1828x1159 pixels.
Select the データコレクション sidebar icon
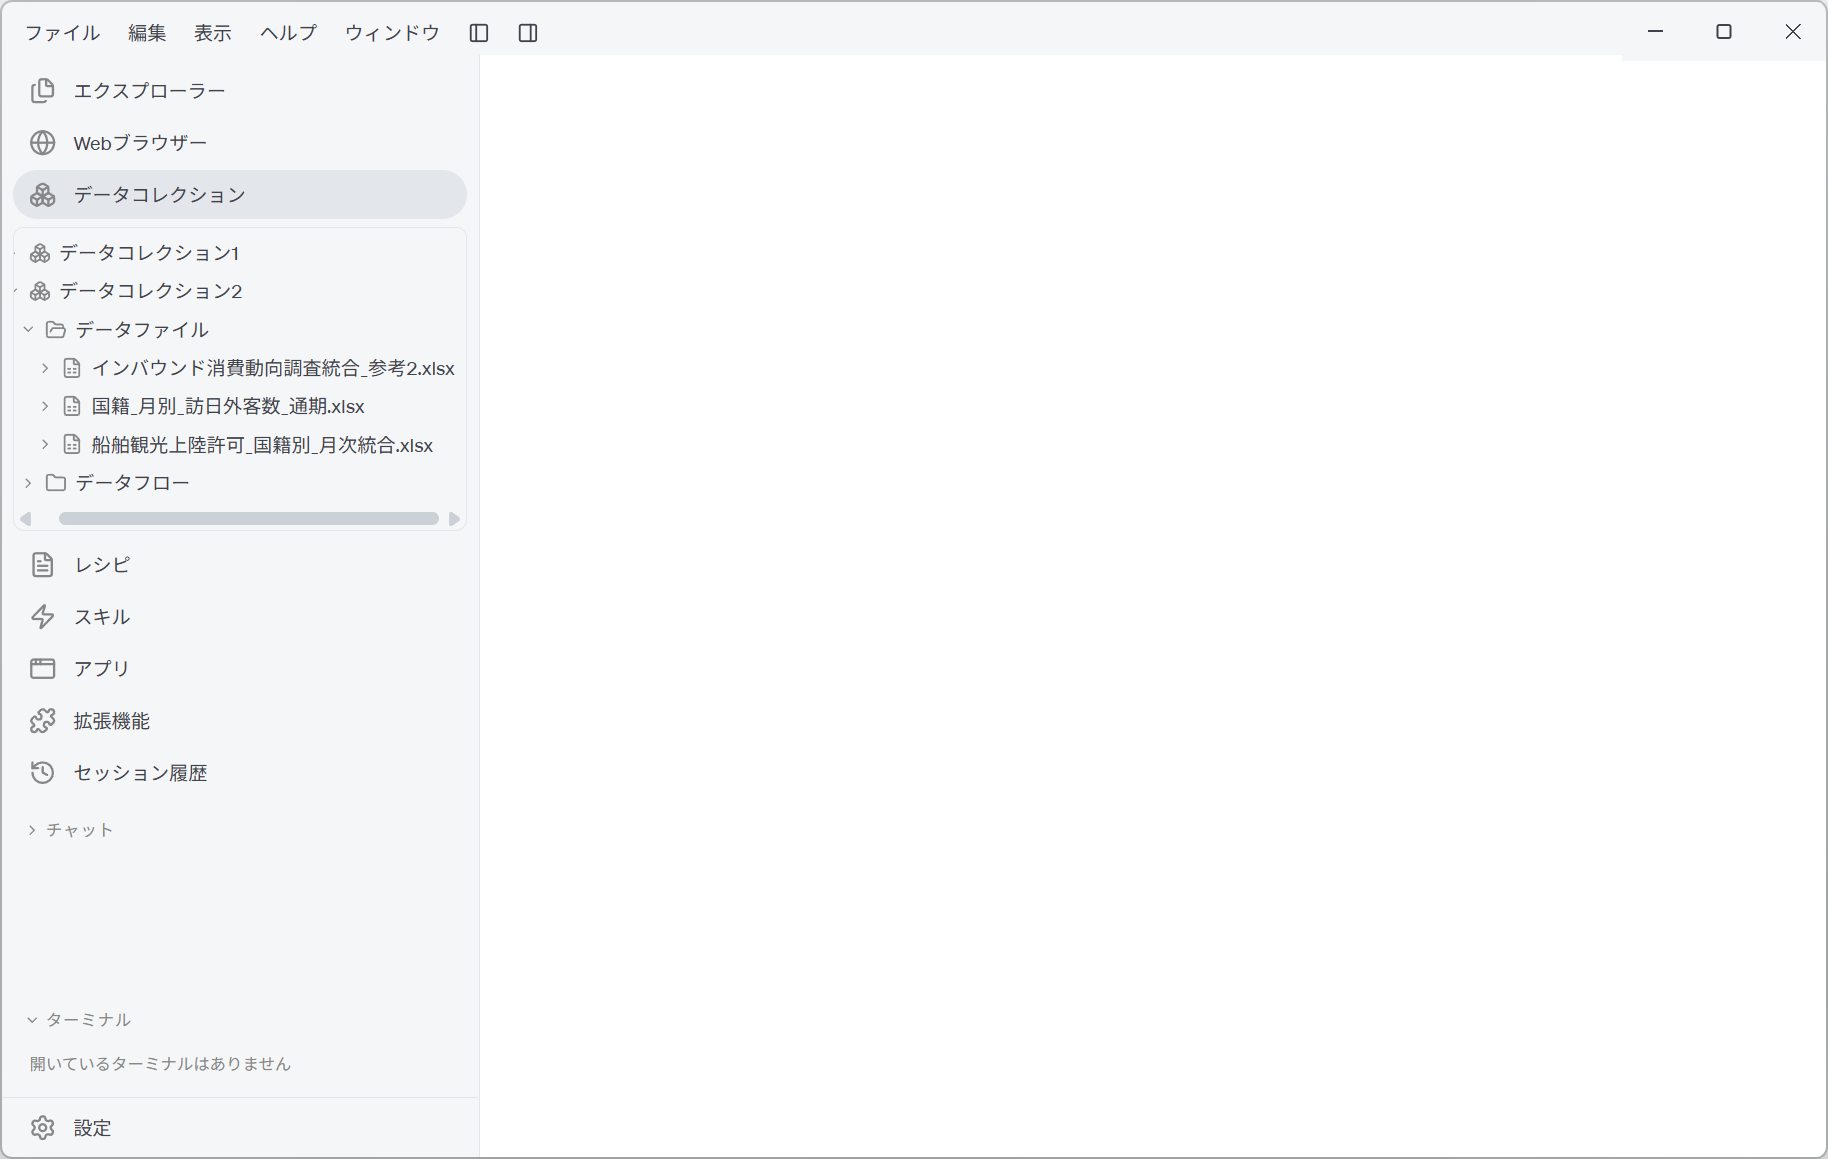42,195
